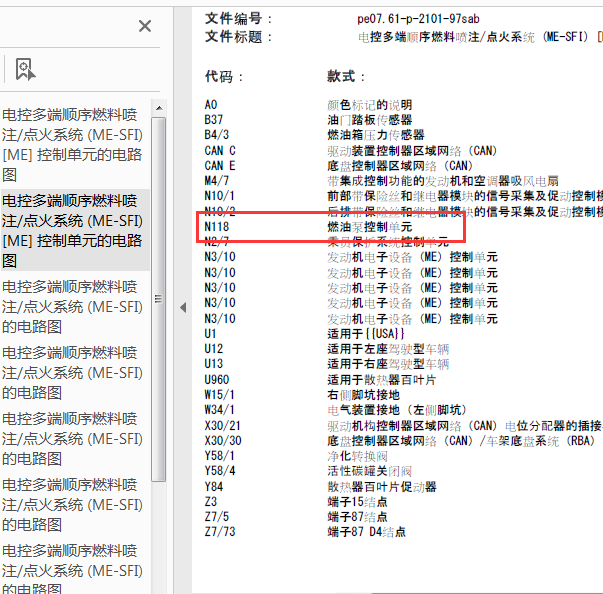Select code X30/30
The width and height of the screenshot is (603, 594).
click(x=223, y=441)
